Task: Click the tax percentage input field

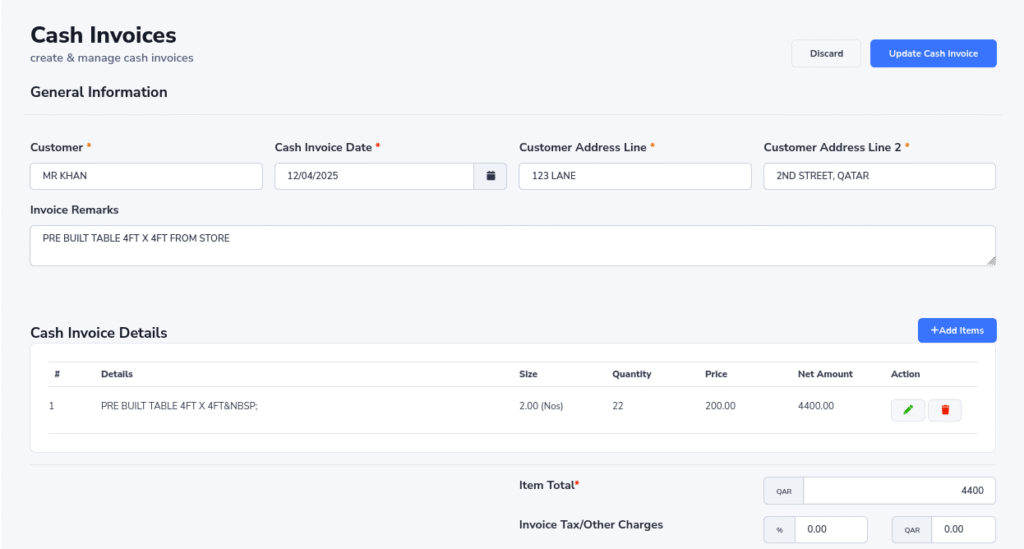Action: 830,529
